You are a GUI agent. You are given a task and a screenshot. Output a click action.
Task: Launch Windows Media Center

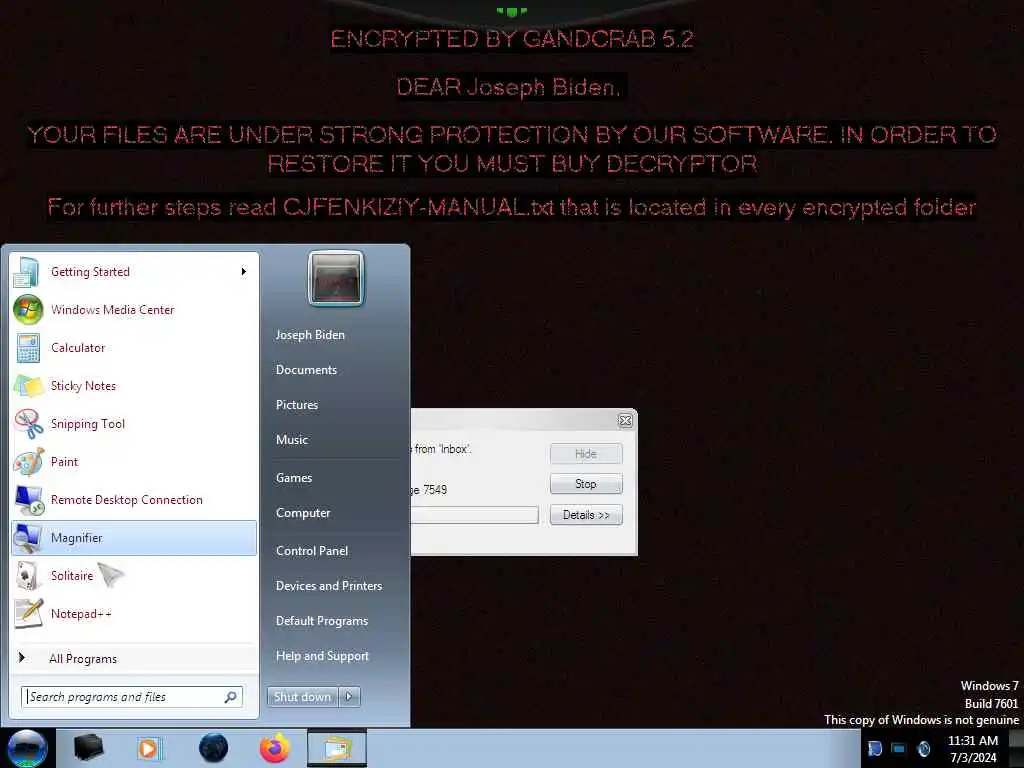click(134, 310)
